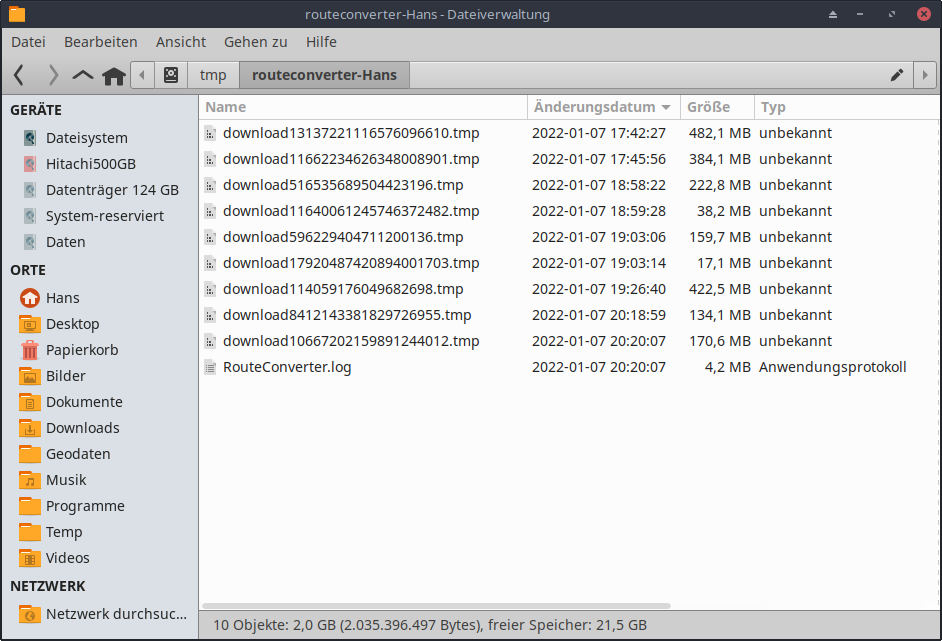Open Hitachi500GB drive in sidebar
942x641 pixels.
pos(91,164)
